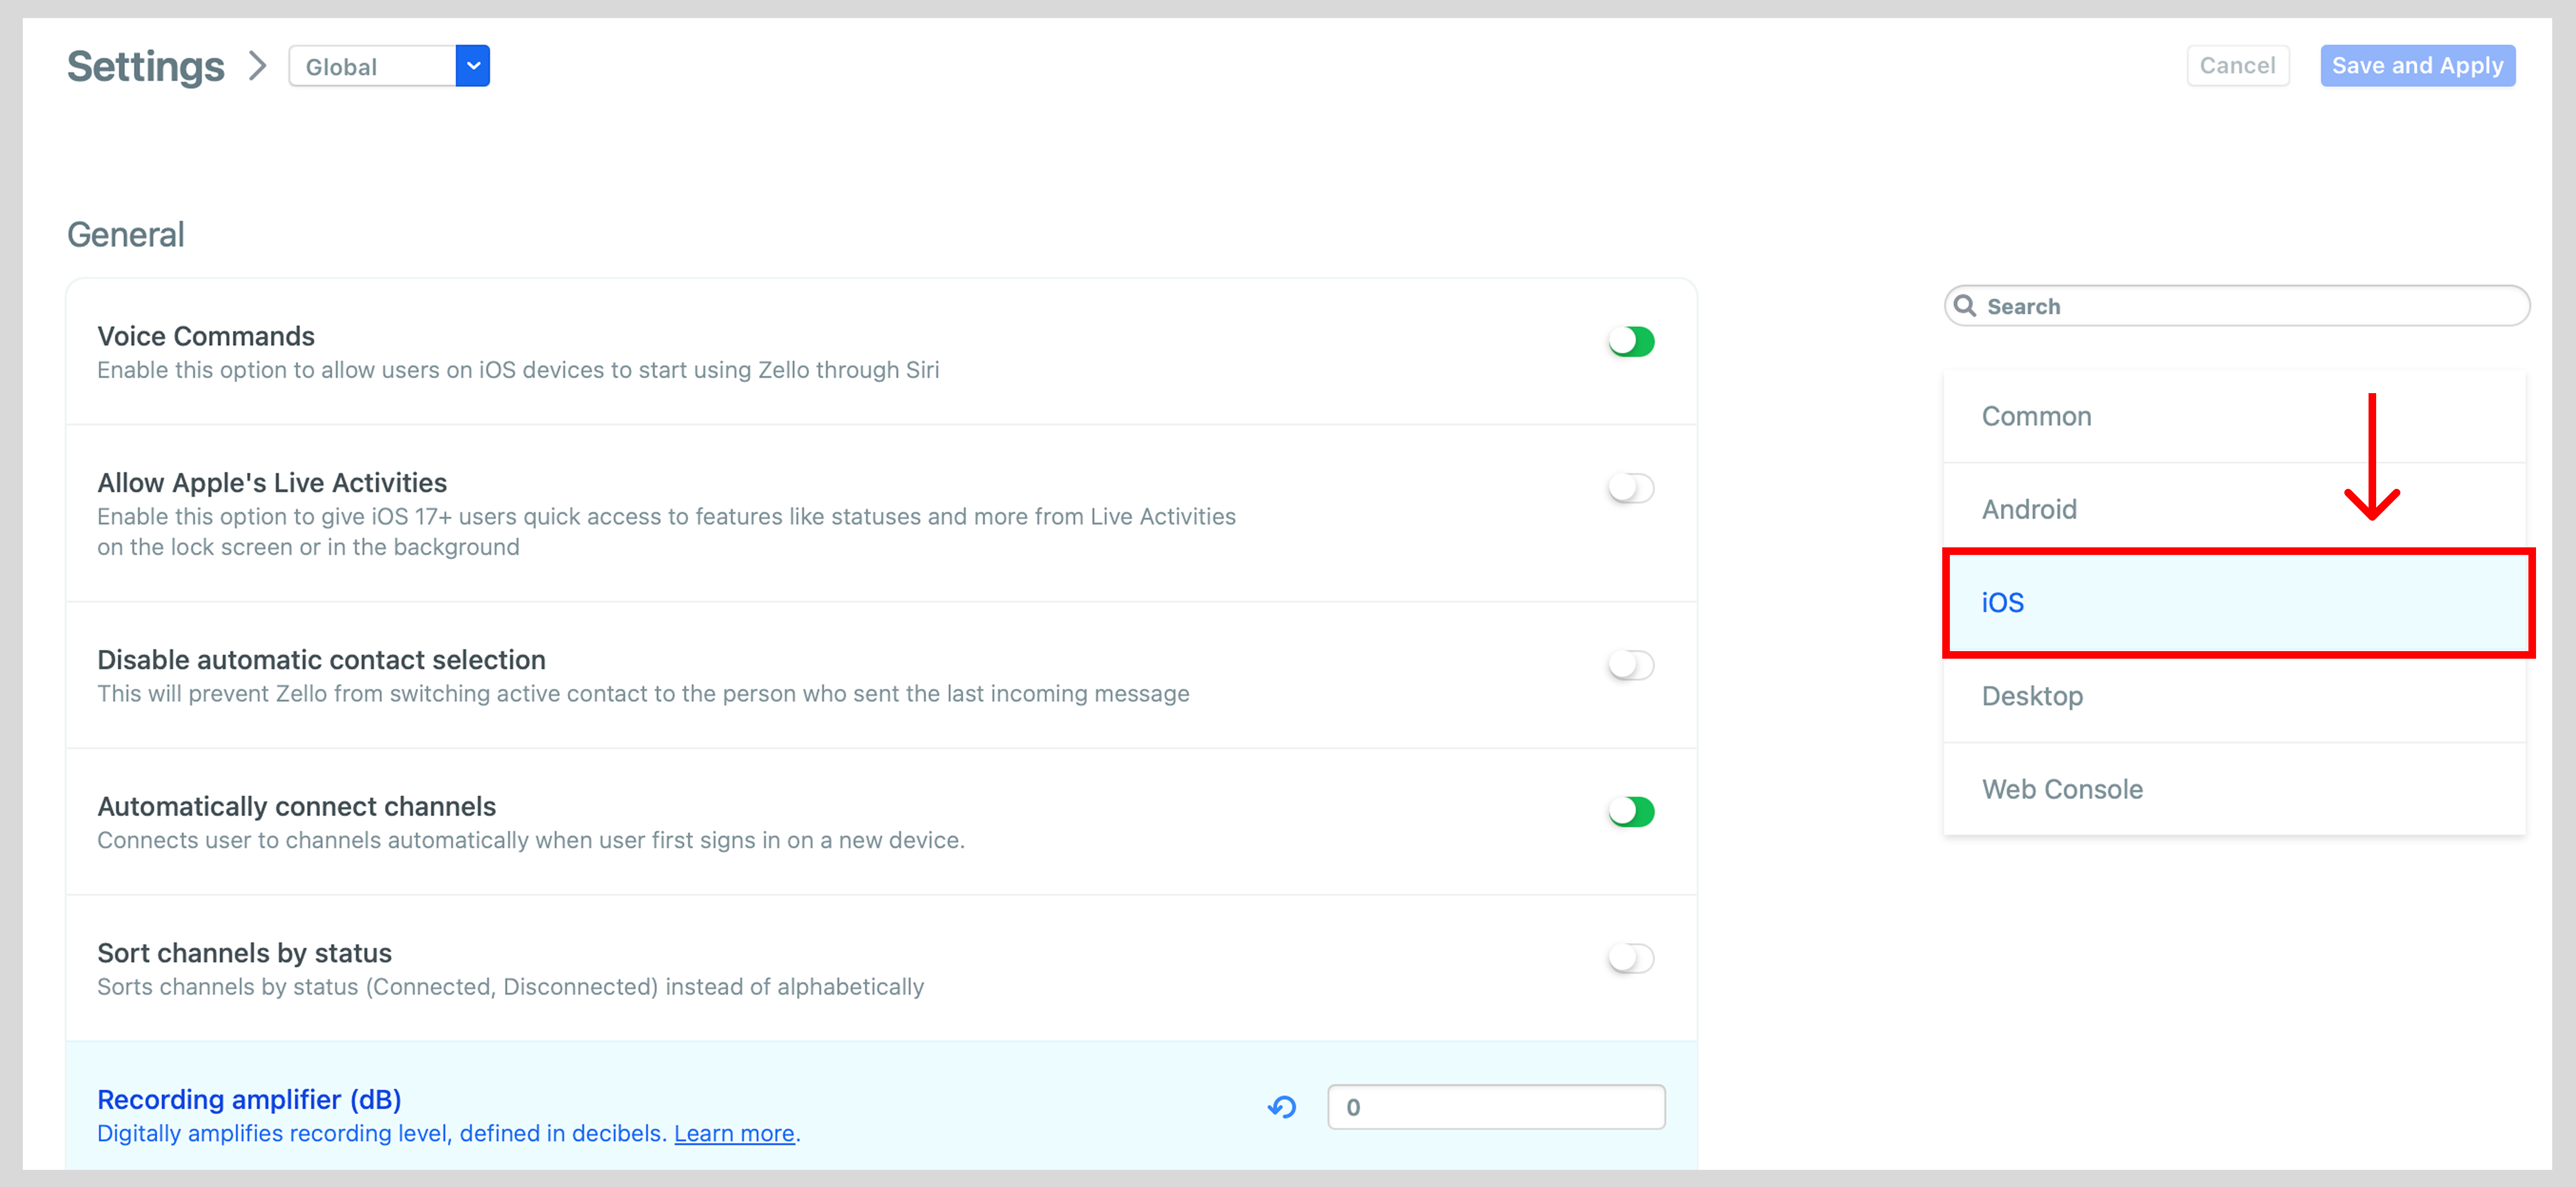Click the Allow Apple's Live Activities title
This screenshot has height=1187, width=2576.
pos(272,483)
